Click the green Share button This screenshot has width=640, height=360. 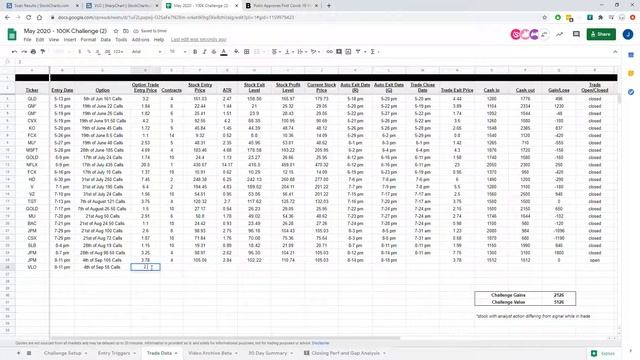pos(601,34)
